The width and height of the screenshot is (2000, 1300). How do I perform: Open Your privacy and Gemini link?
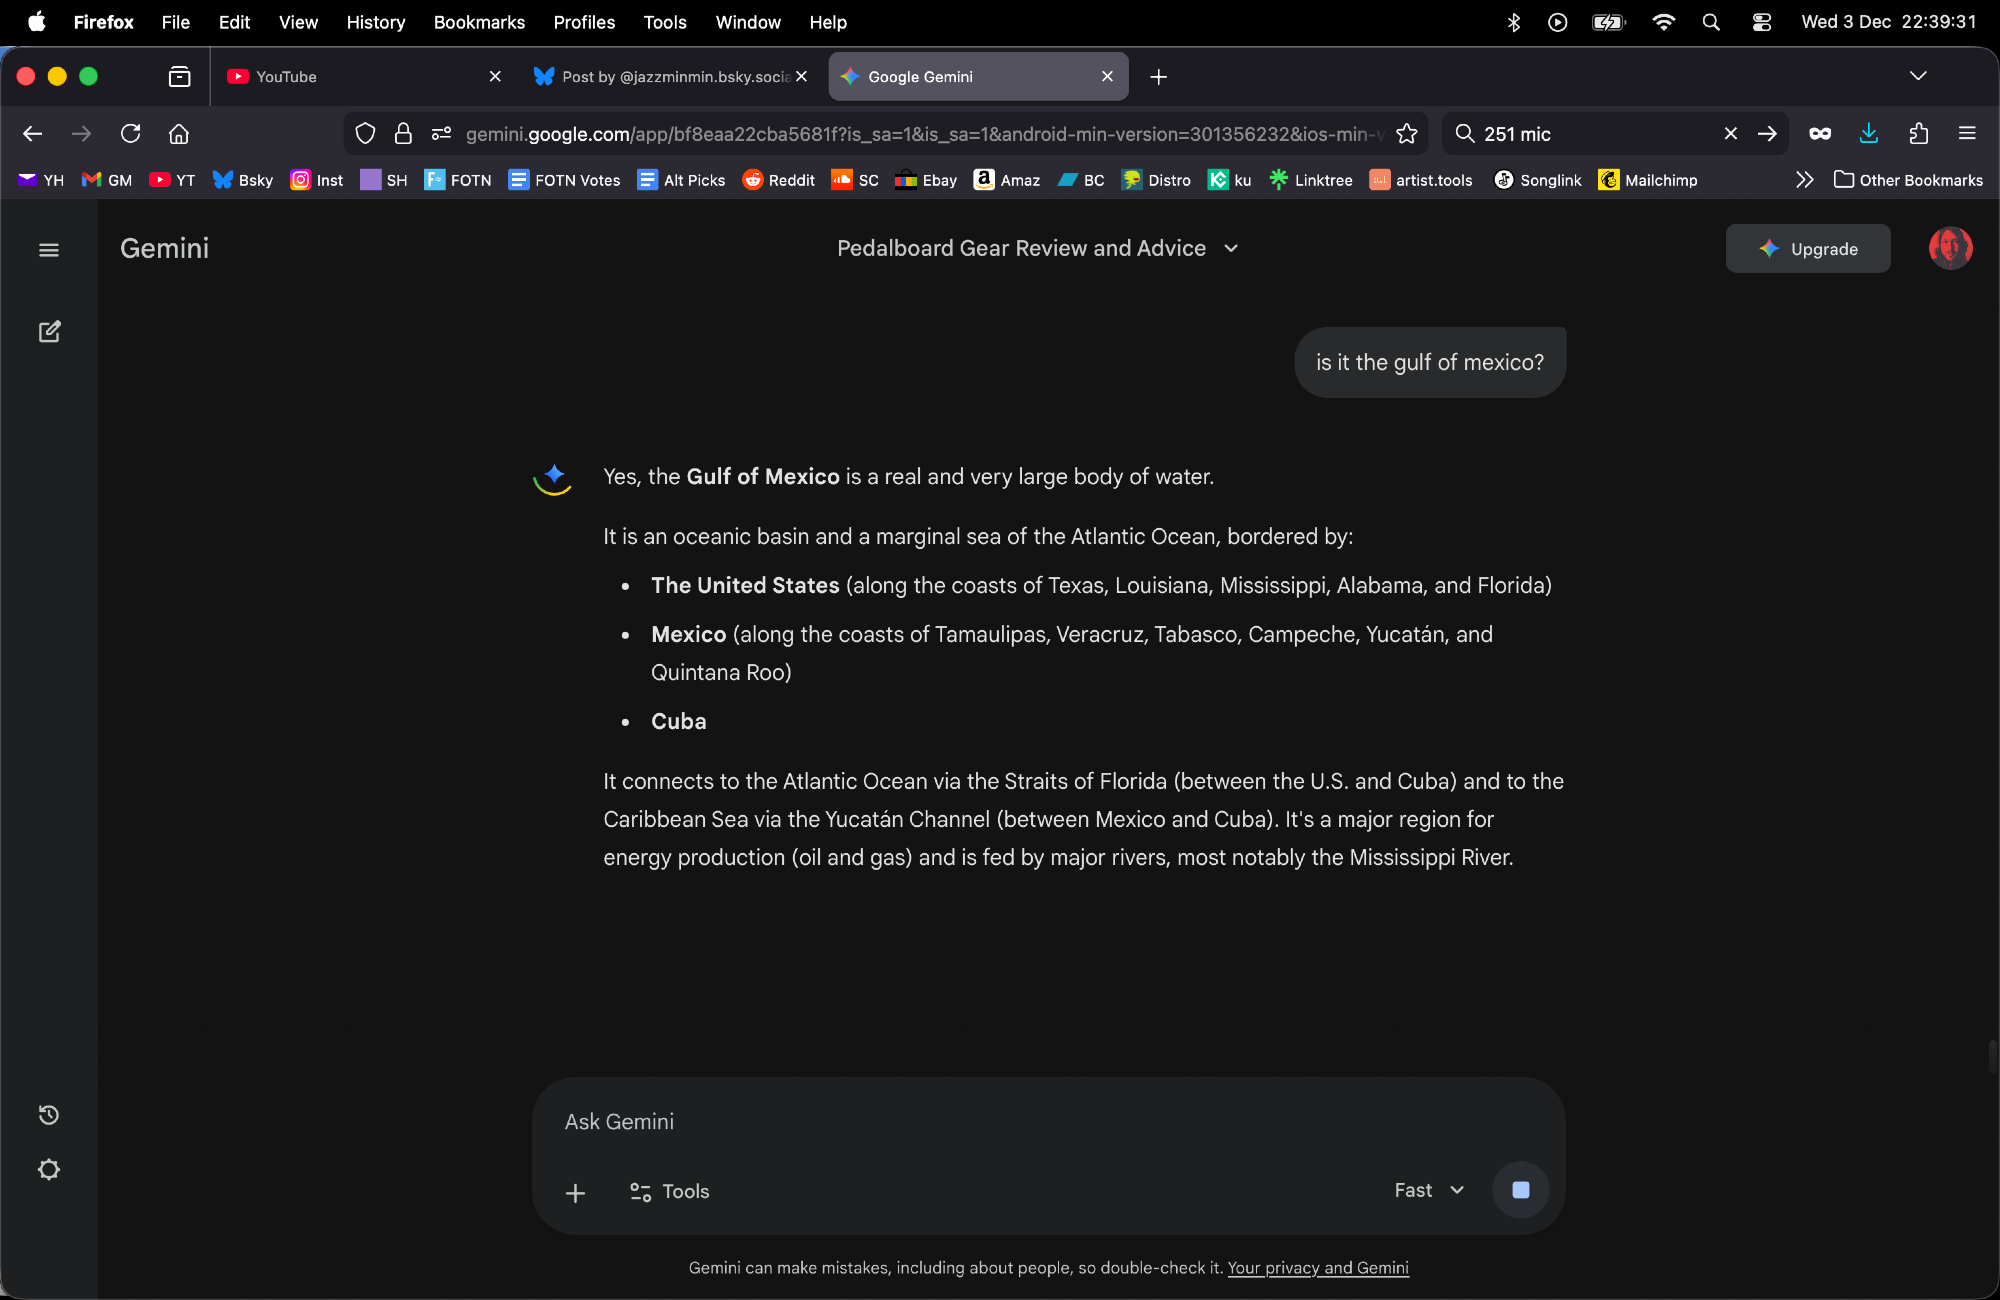tap(1317, 1268)
